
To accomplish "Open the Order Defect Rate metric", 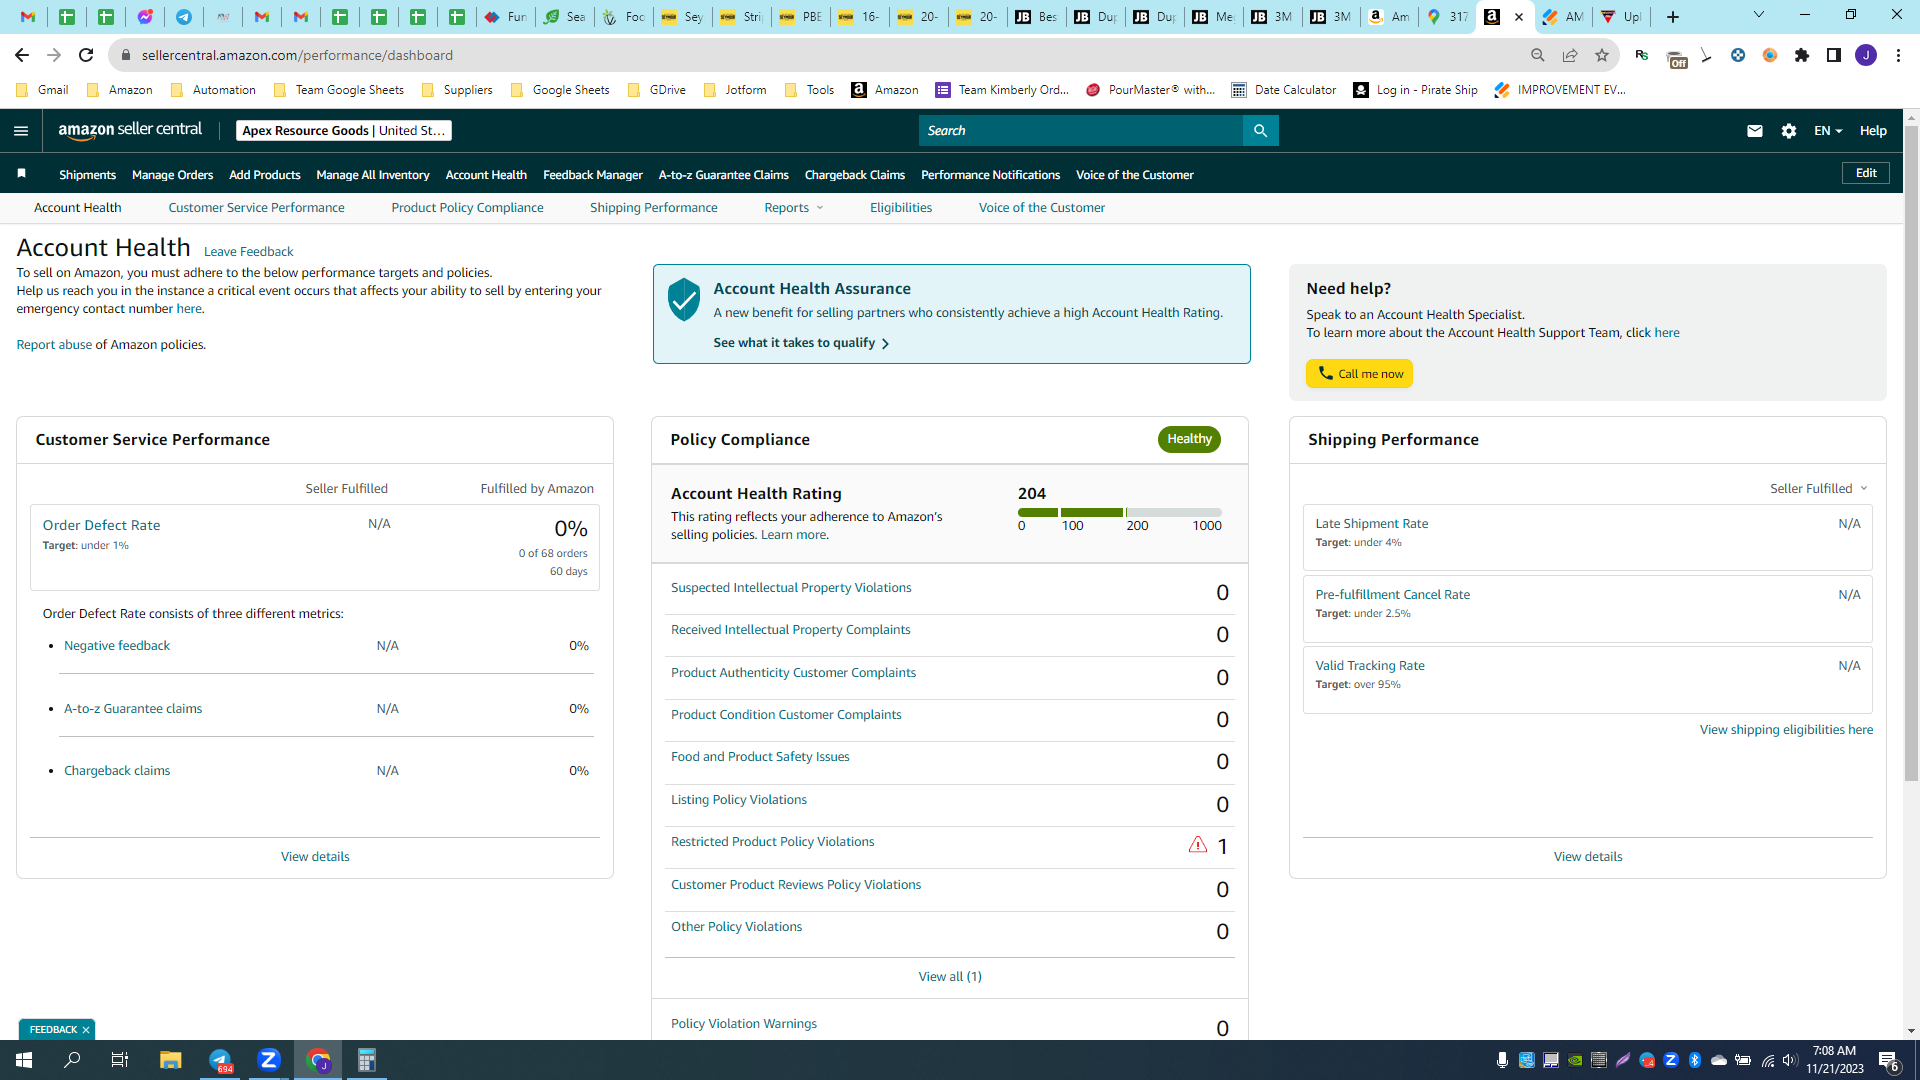I will coord(101,525).
